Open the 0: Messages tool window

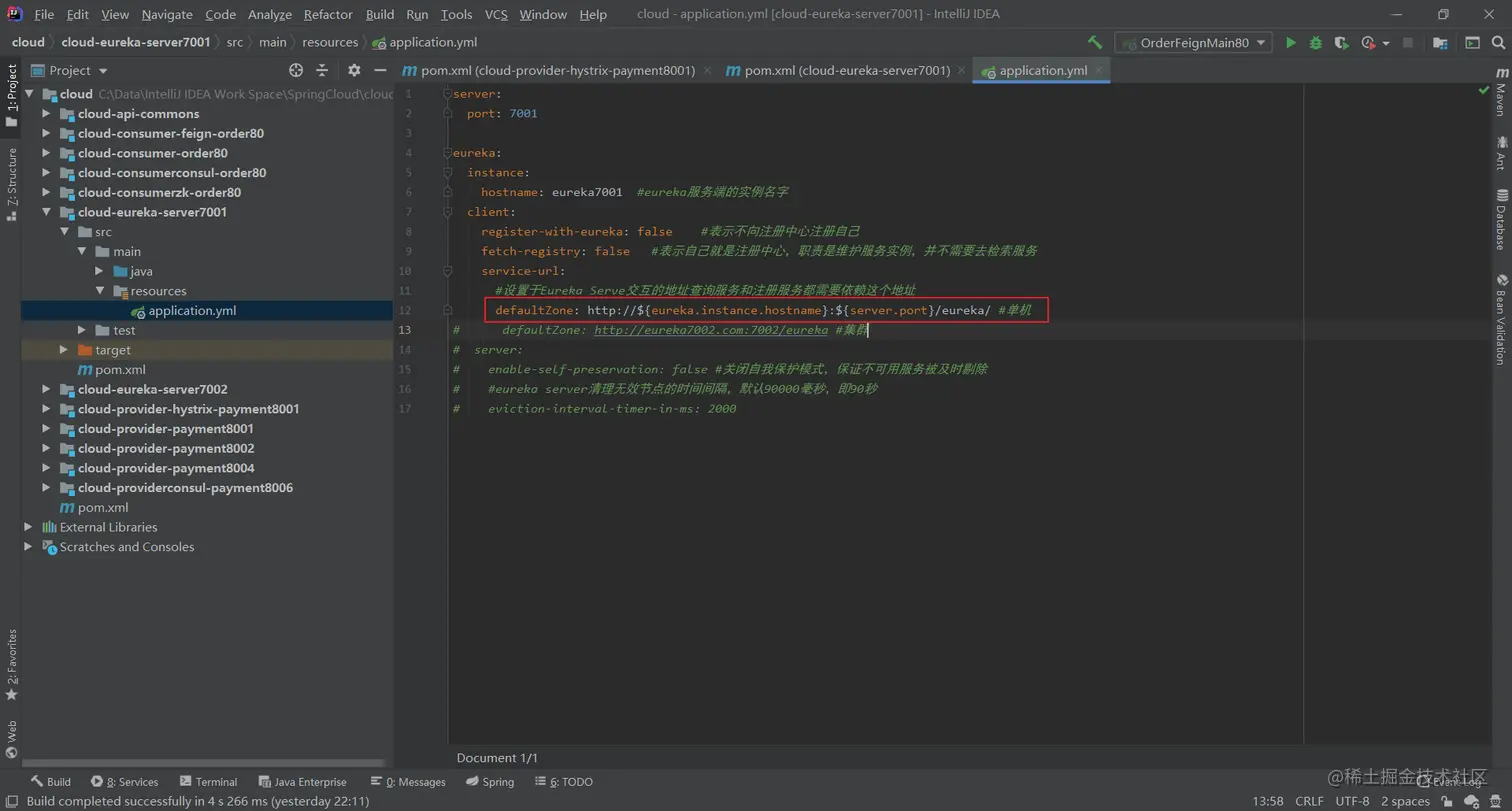[x=408, y=782]
